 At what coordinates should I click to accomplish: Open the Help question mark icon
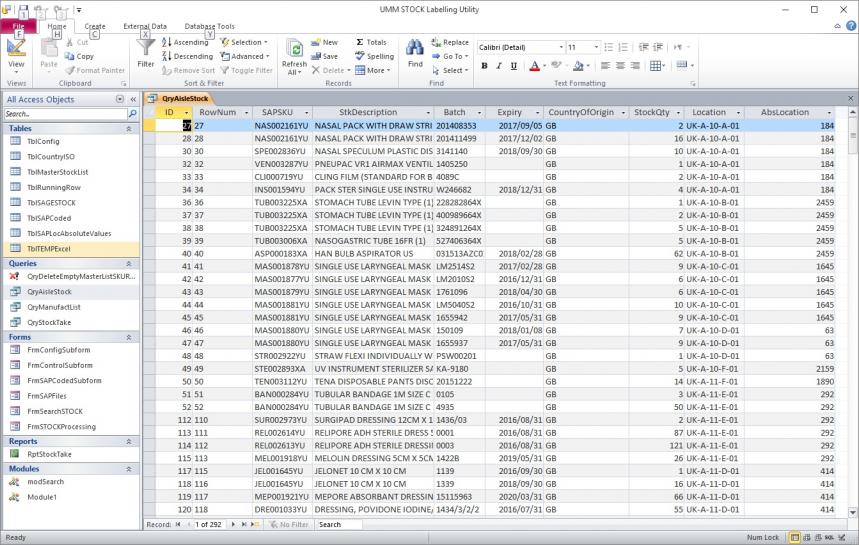[x=851, y=25]
